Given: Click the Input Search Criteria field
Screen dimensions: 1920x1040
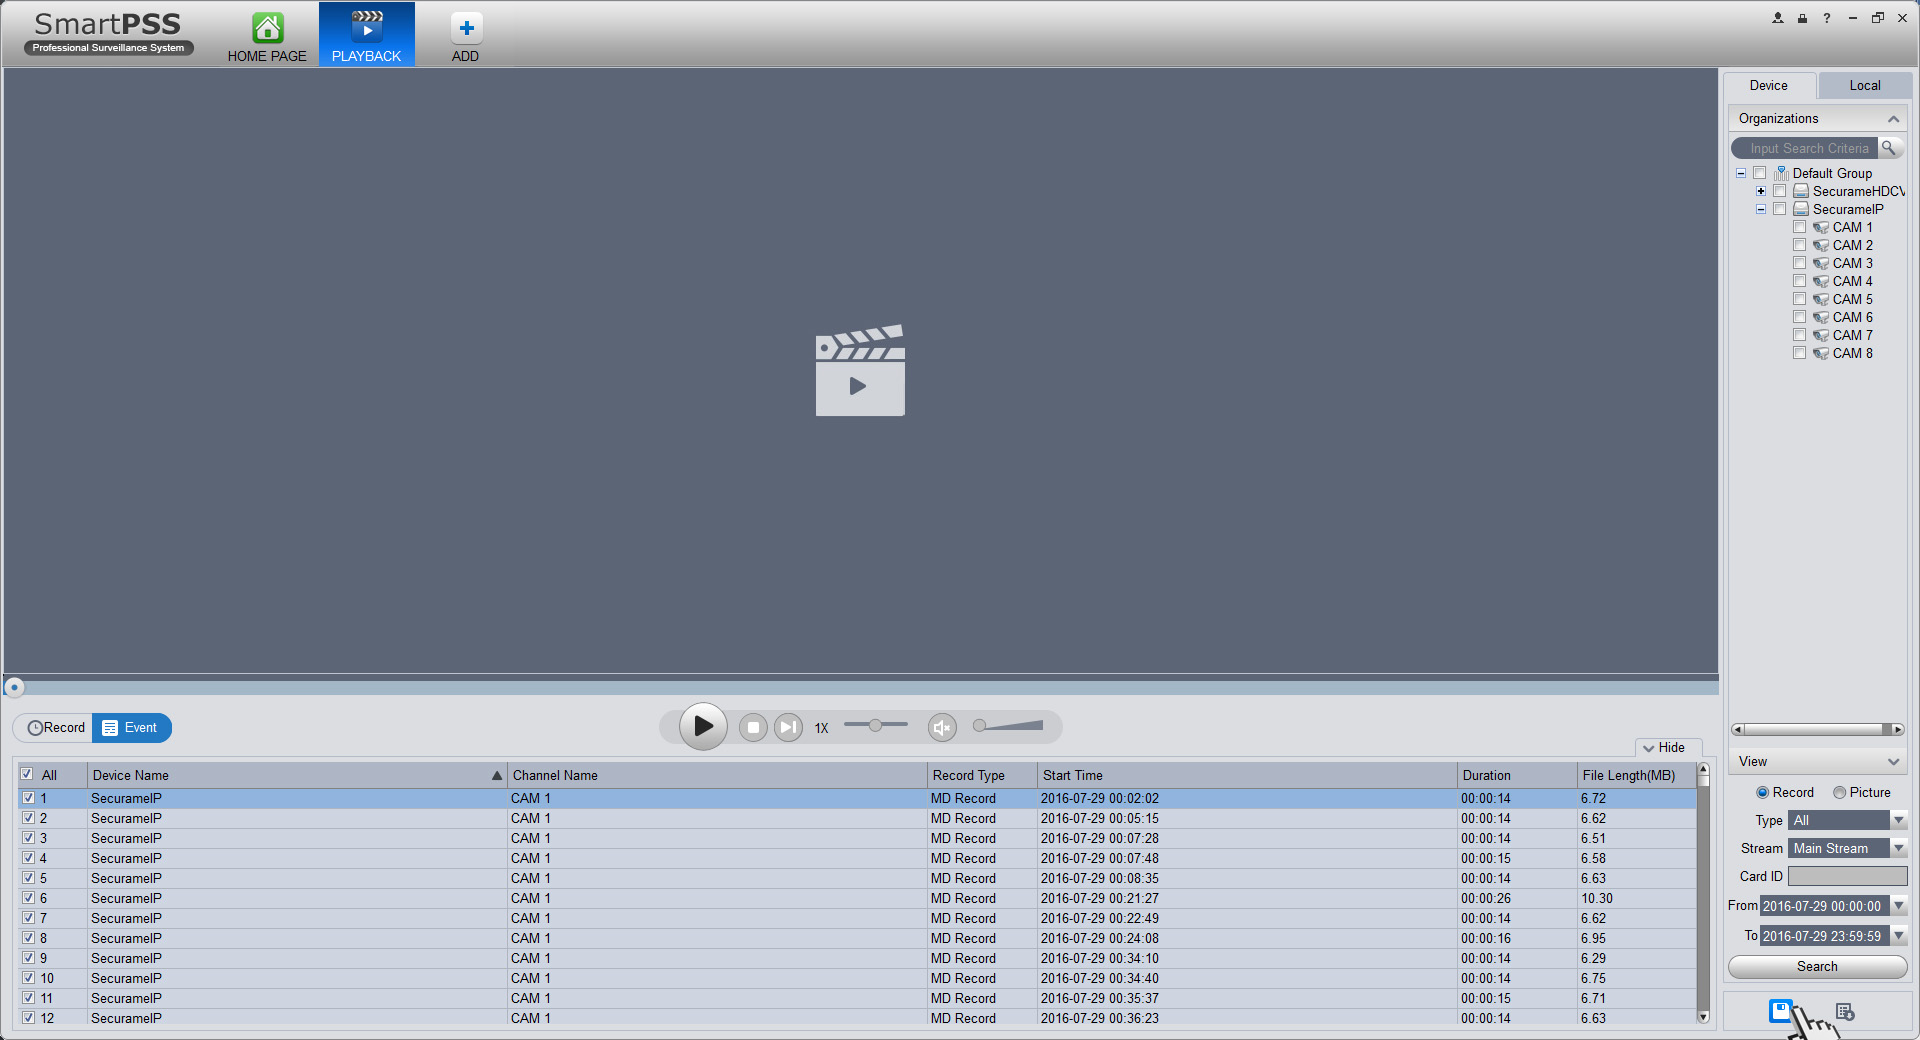Looking at the screenshot, I should tap(1805, 148).
